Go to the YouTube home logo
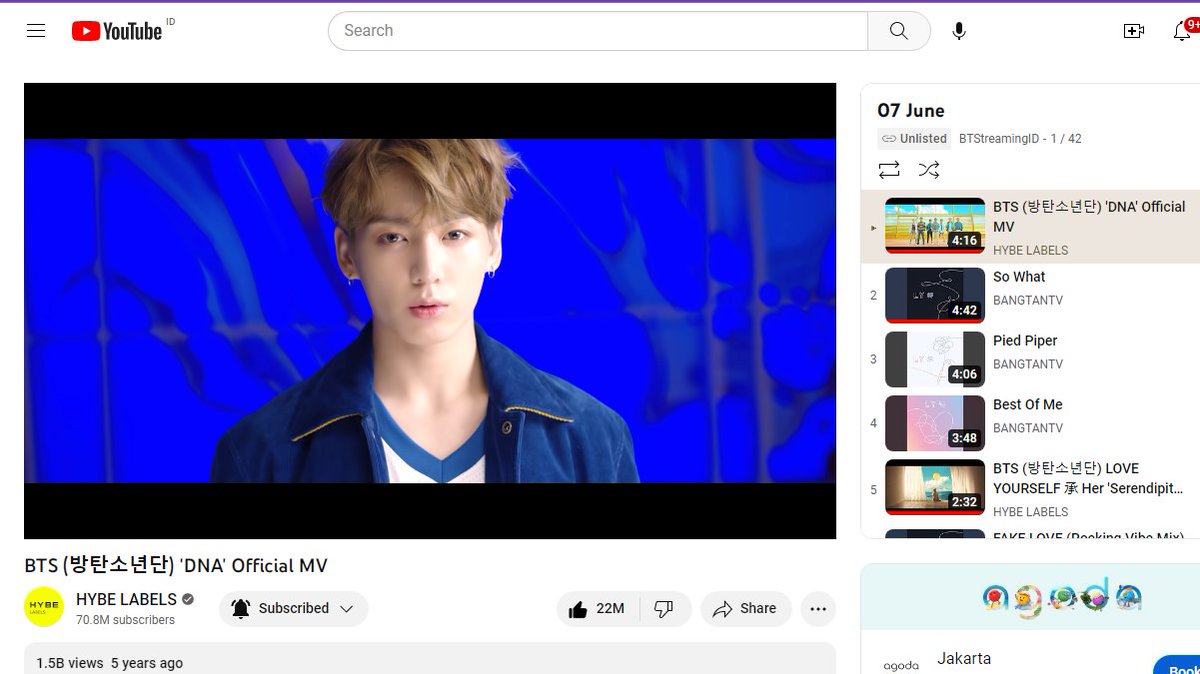Screen dimensions: 1200x674 pyautogui.click(x=117, y=31)
